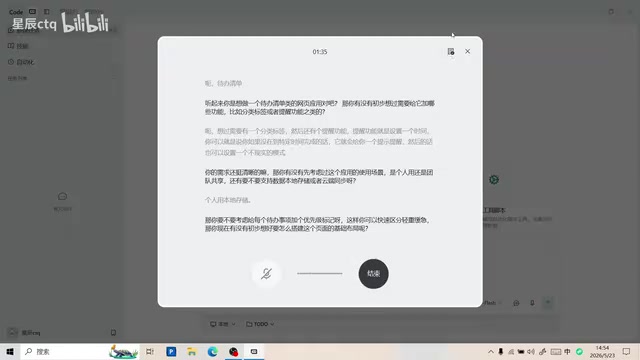Open the blue P app on taskbar

171,351
